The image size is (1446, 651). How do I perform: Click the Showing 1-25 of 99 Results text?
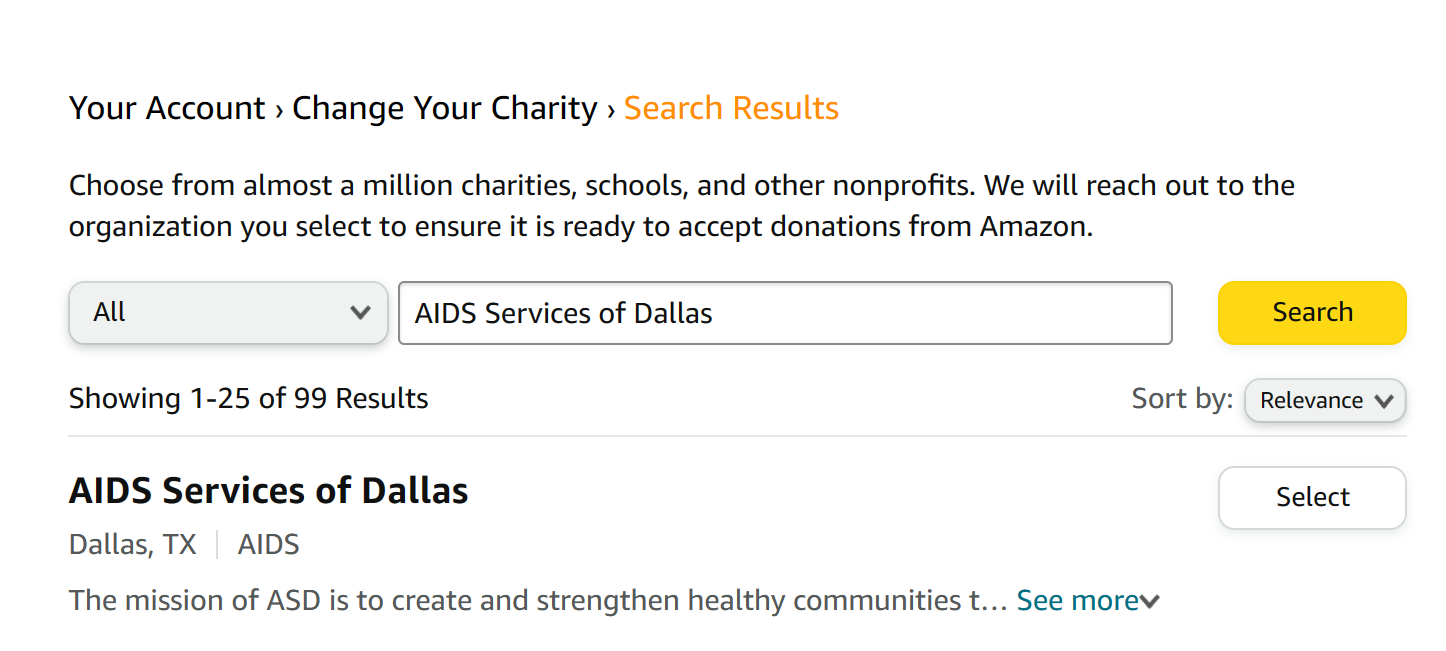248,399
